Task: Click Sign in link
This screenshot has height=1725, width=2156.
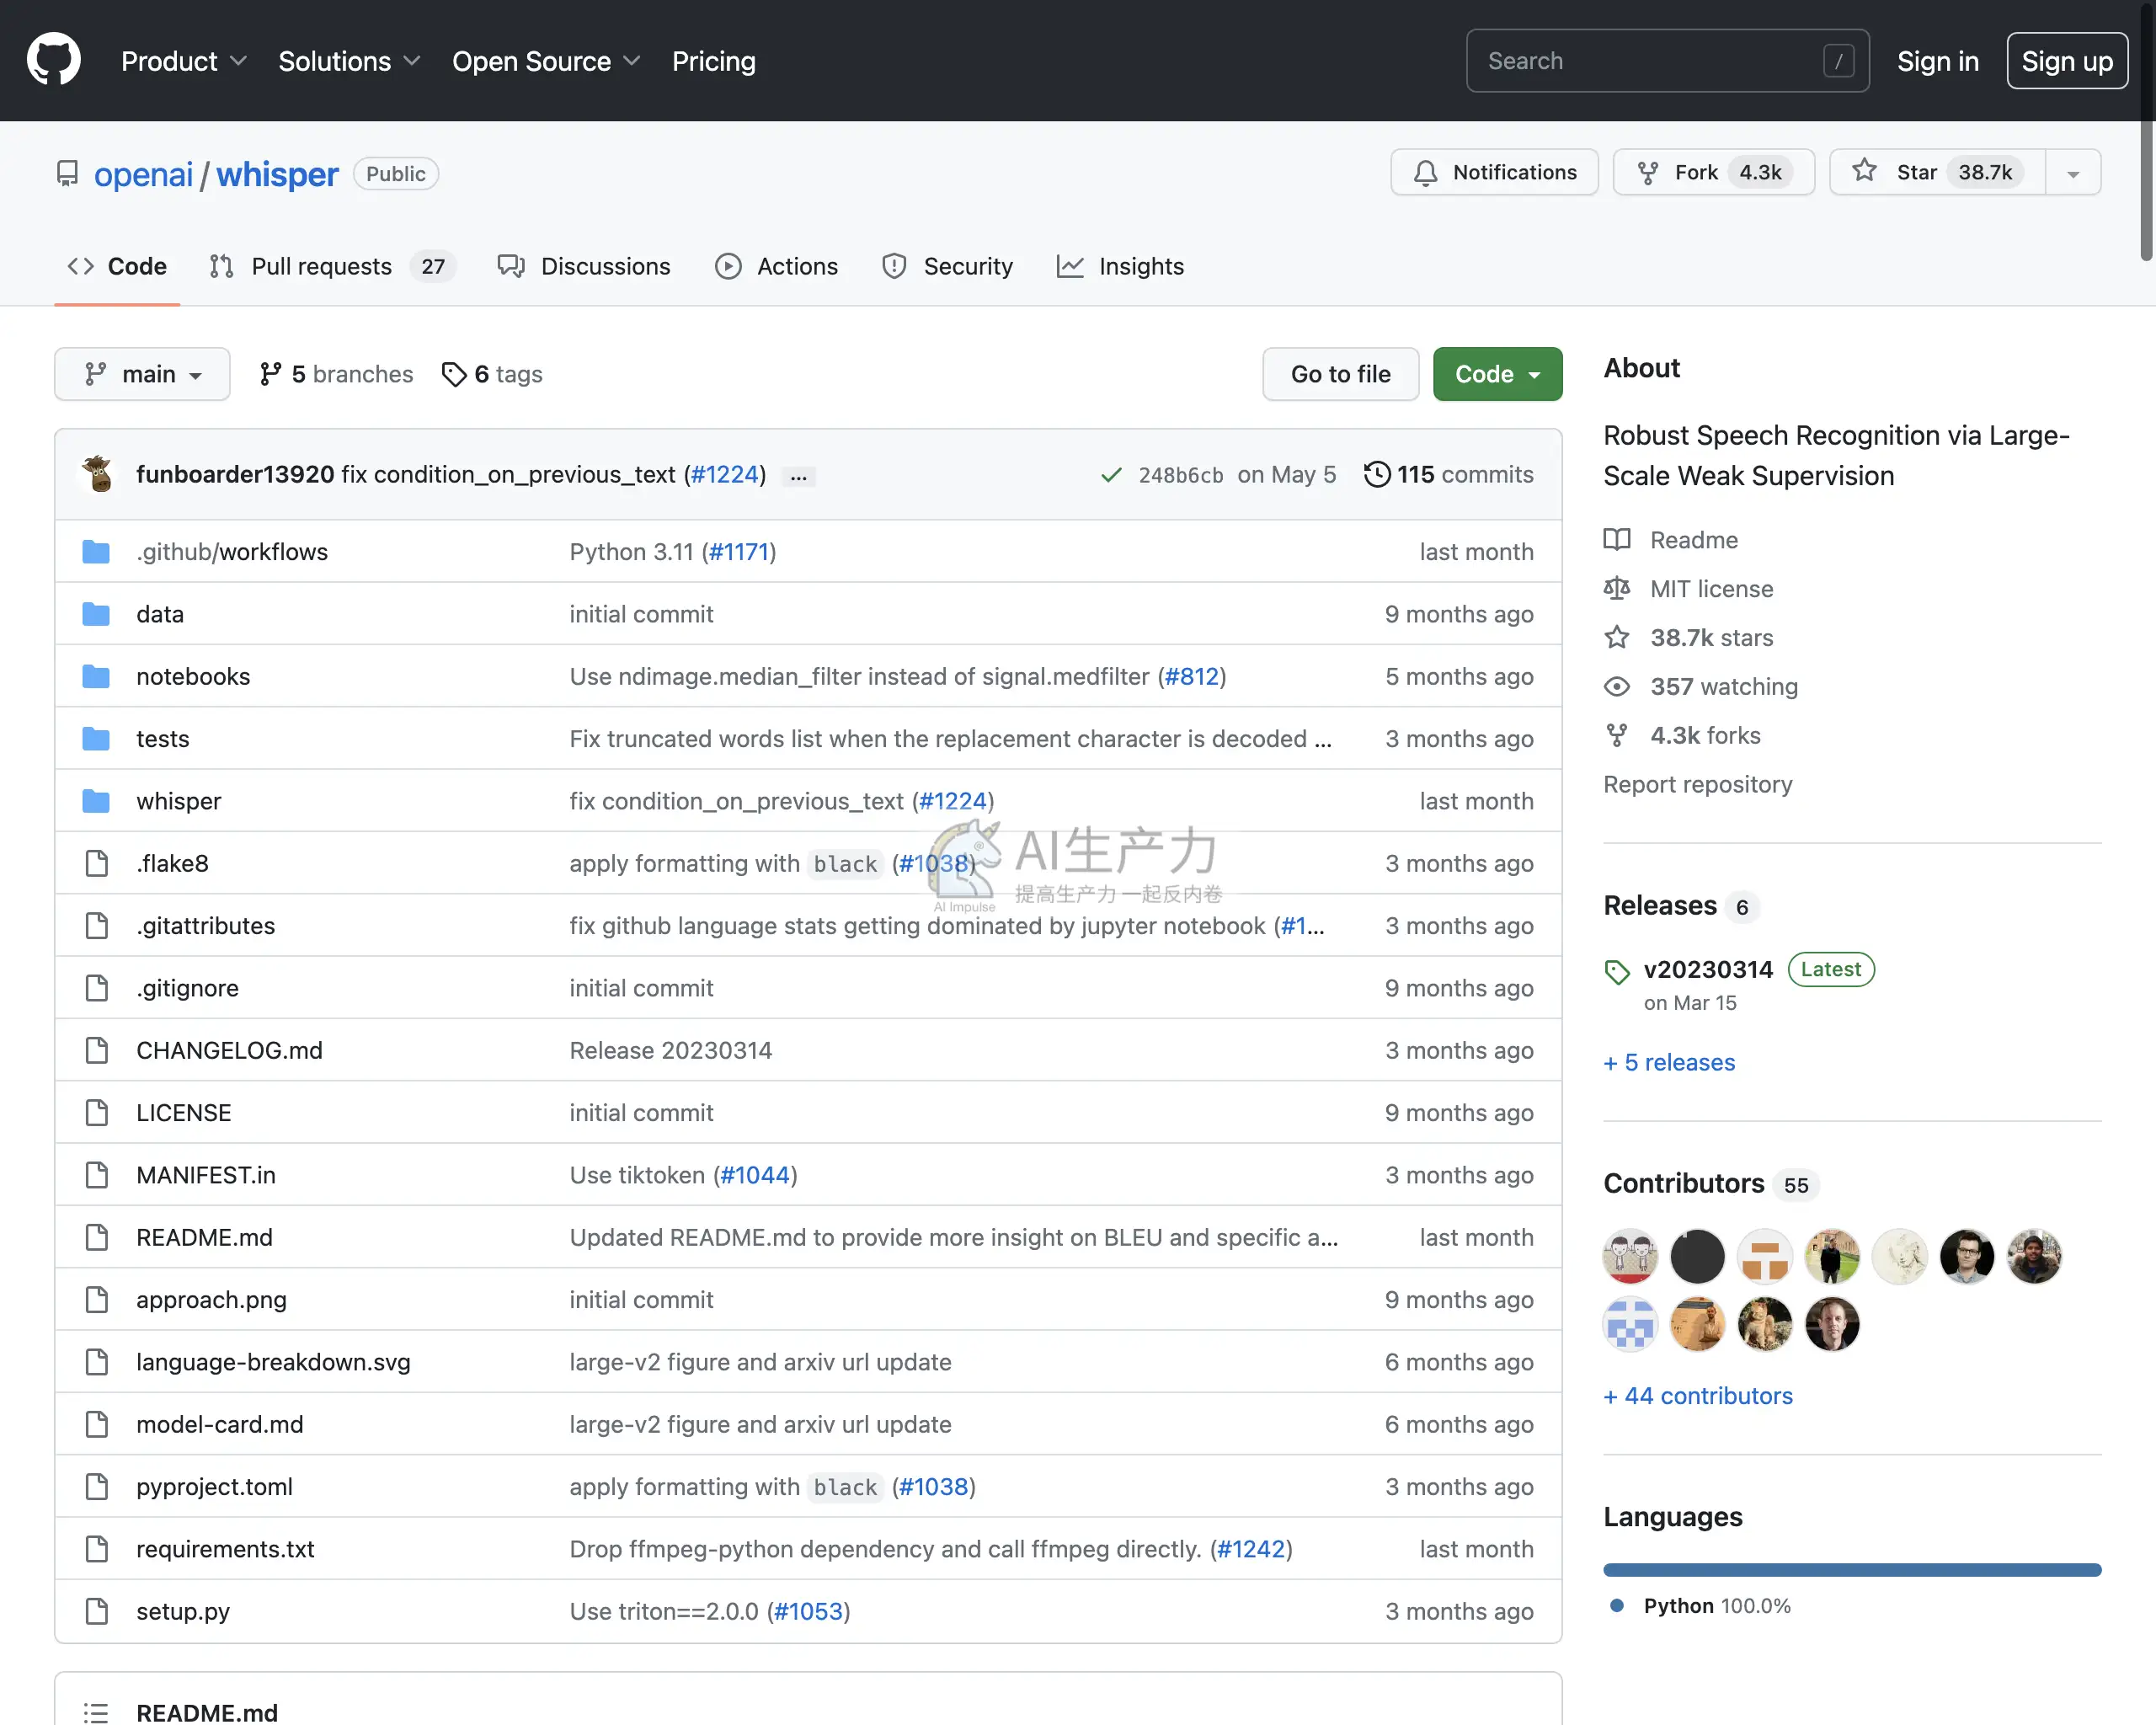Action: click(1937, 61)
